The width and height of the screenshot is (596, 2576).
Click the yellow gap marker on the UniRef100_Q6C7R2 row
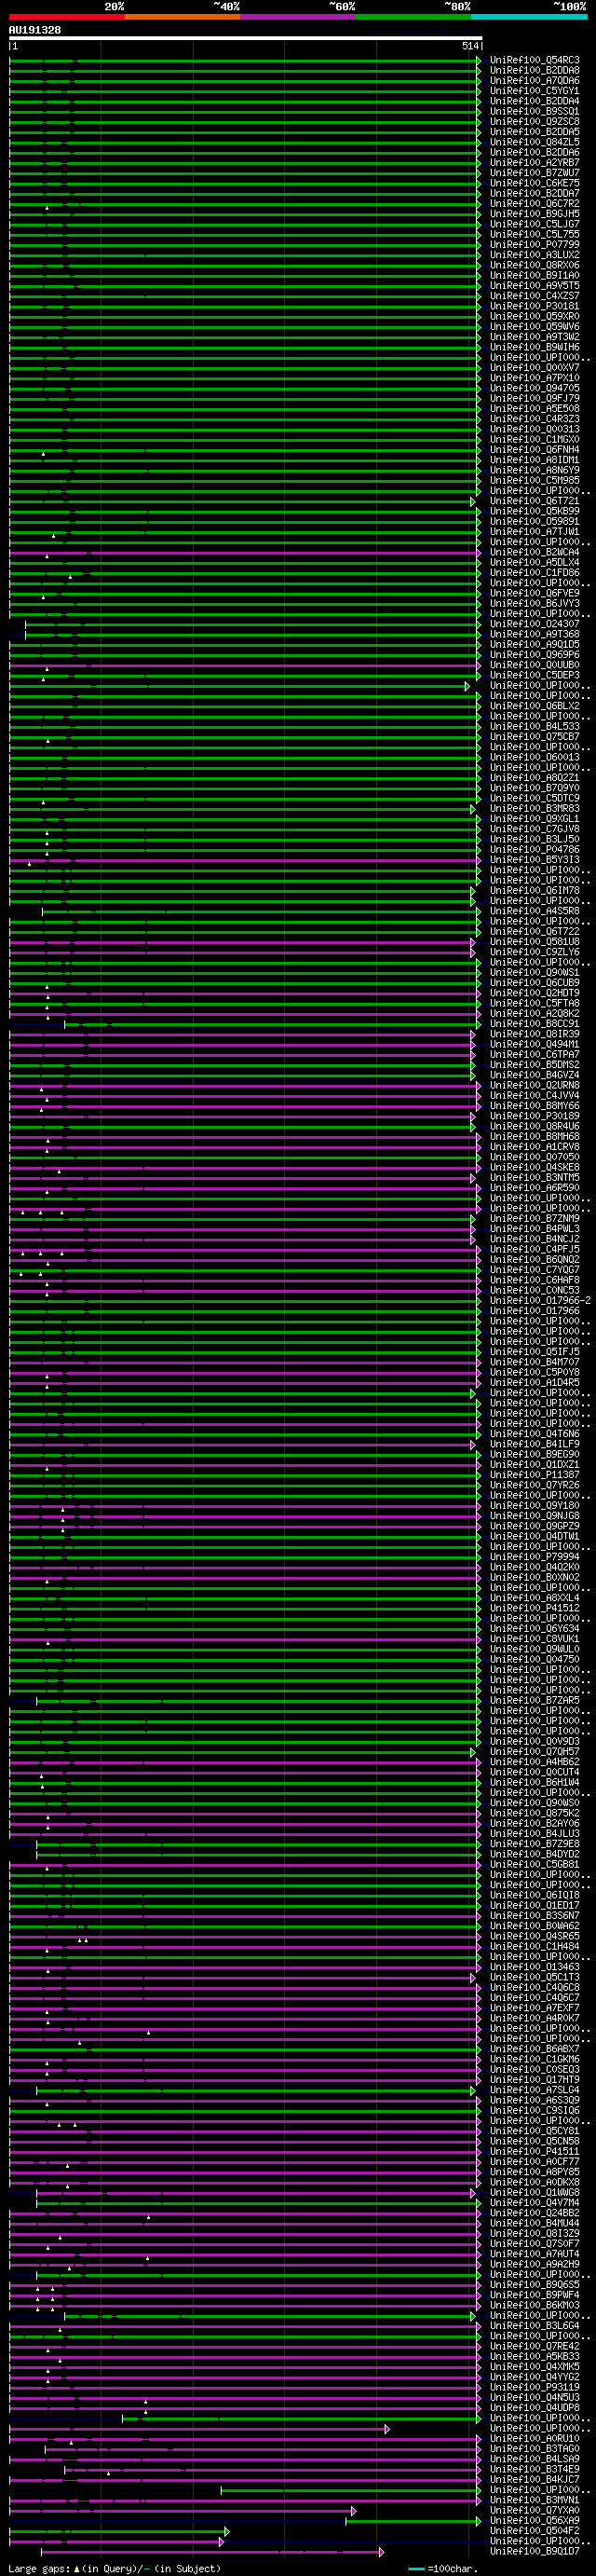point(46,208)
